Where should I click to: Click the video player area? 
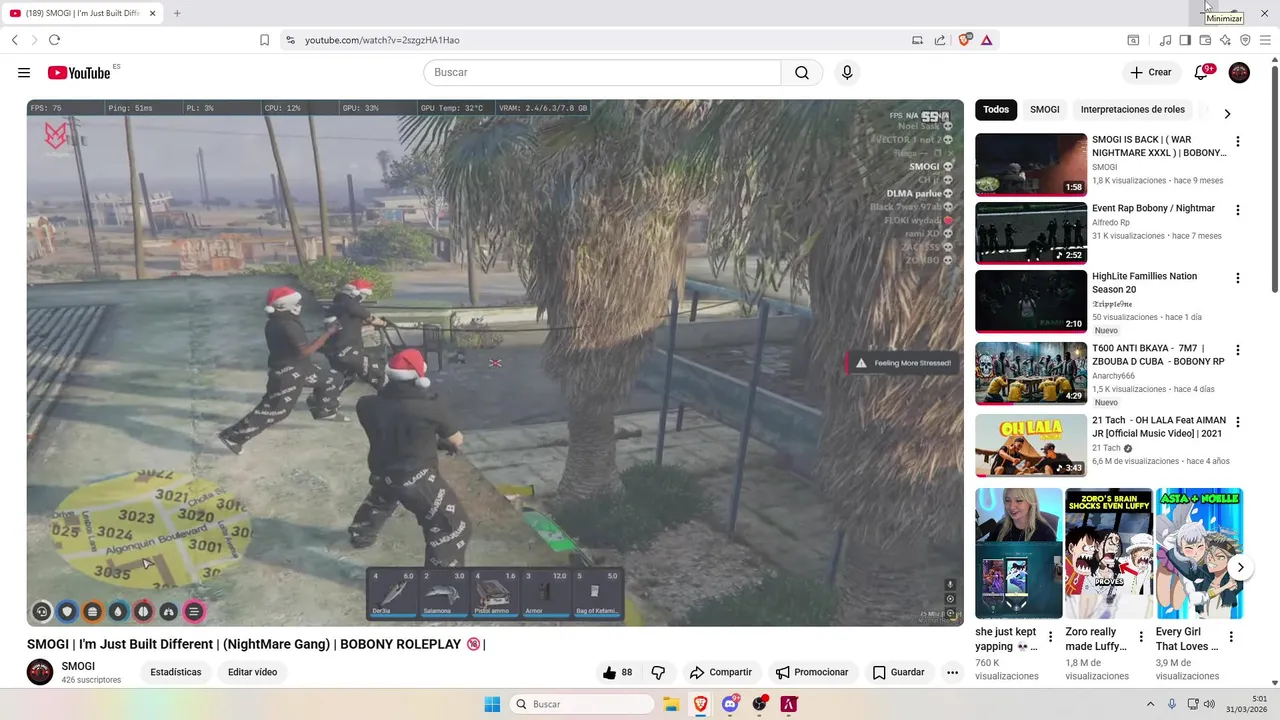tap(495, 362)
